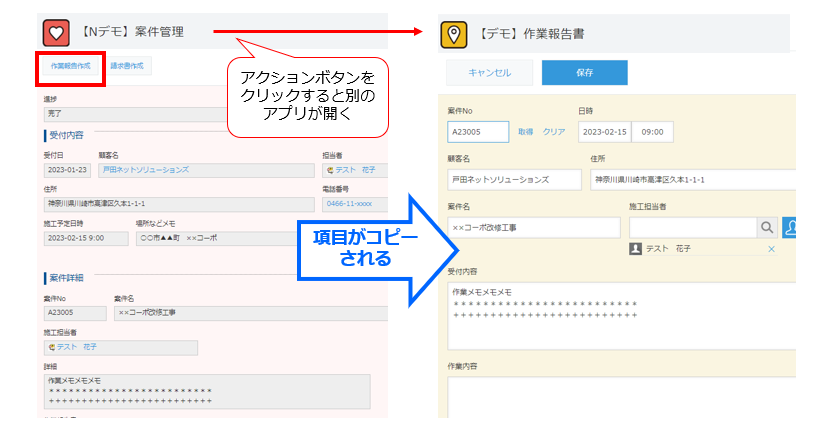Click the 作業報告書 map pin app icon

455,34
